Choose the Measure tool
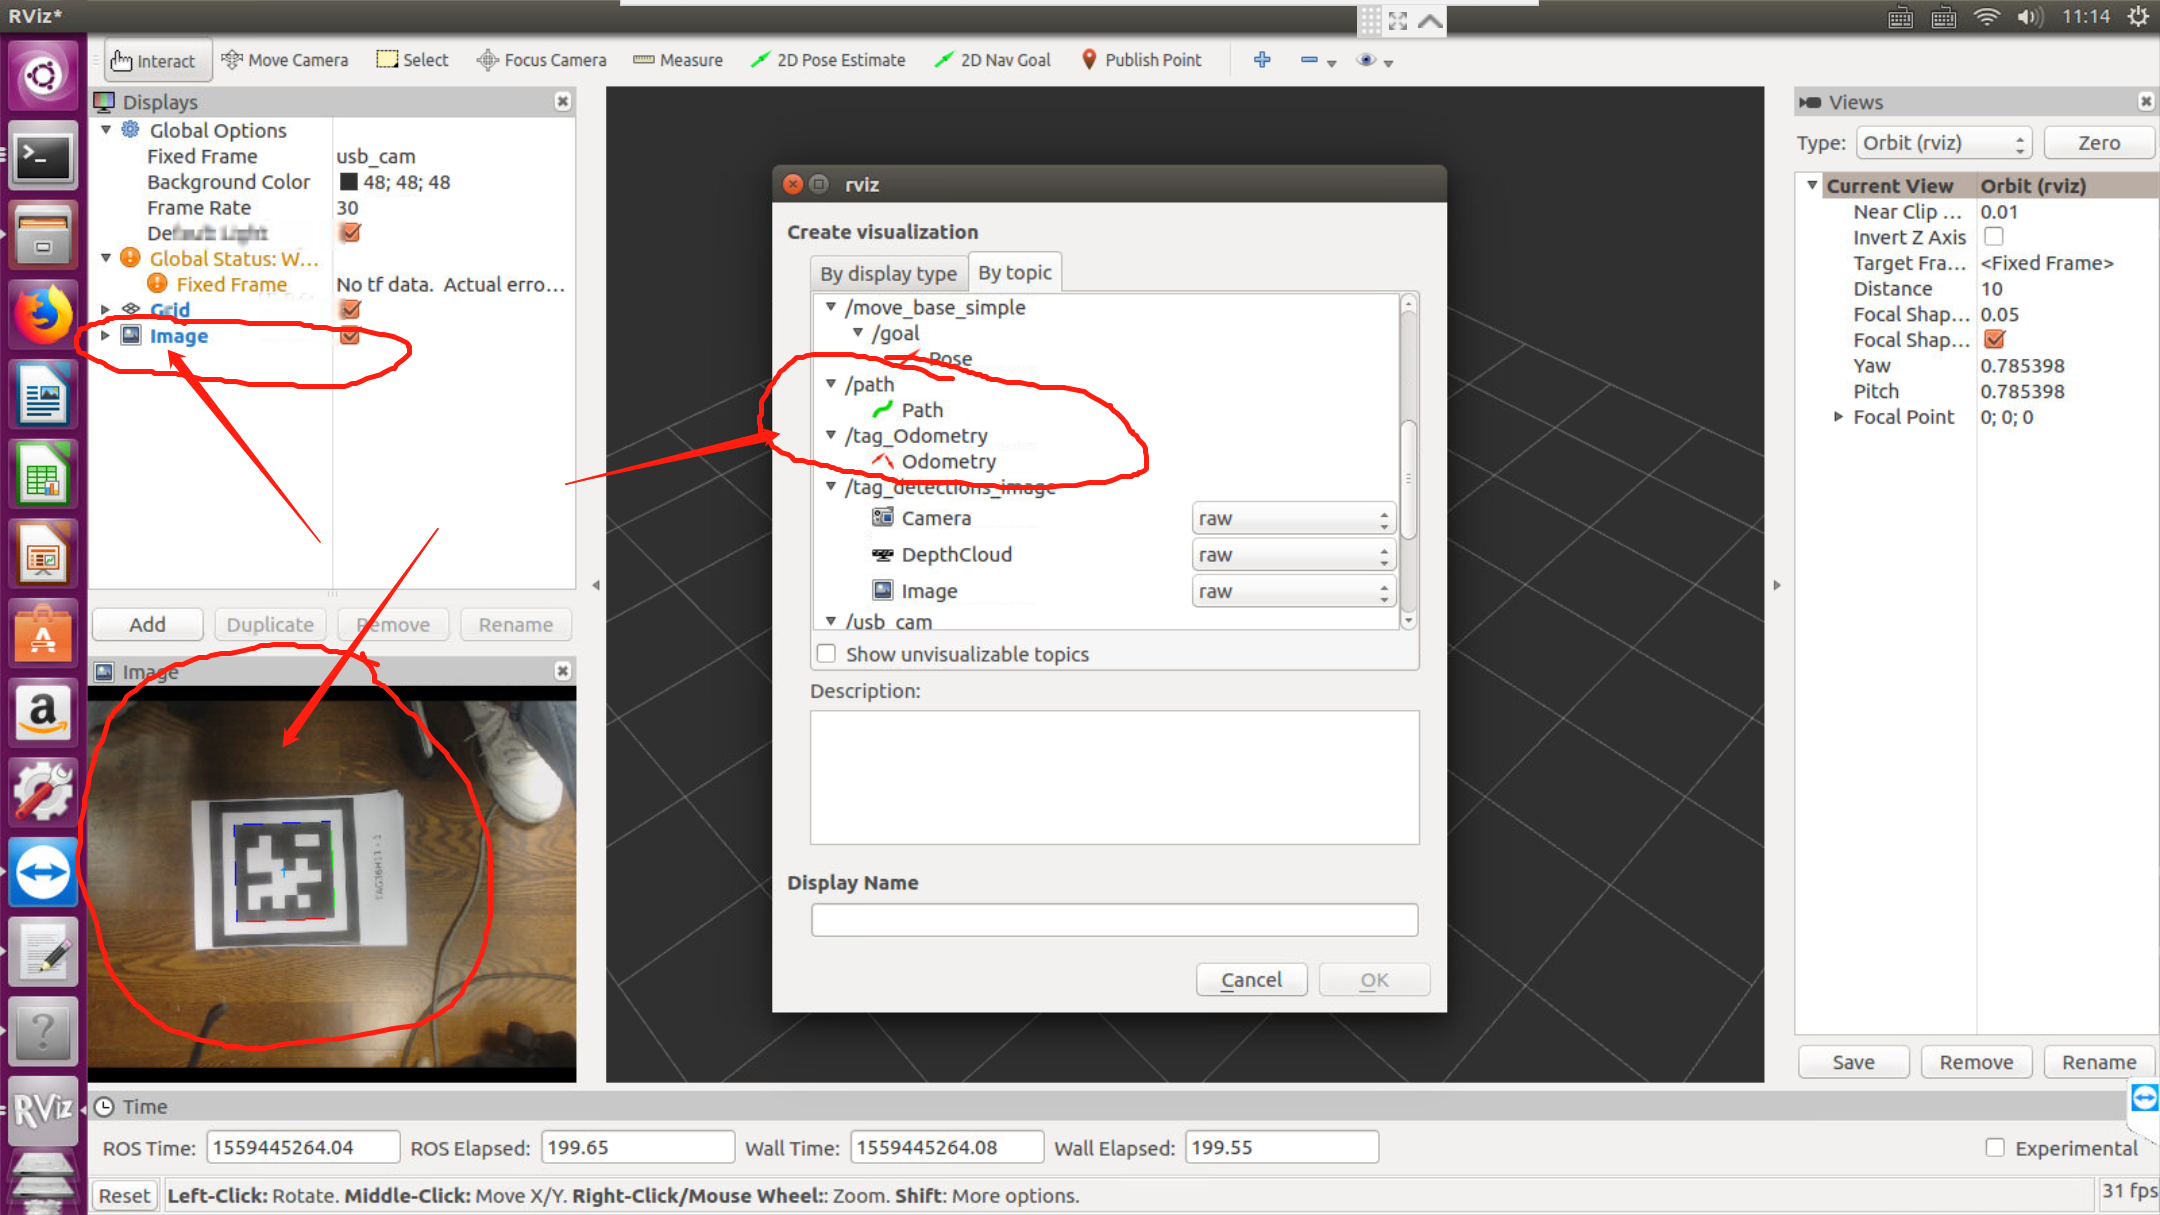2160x1215 pixels. point(678,60)
